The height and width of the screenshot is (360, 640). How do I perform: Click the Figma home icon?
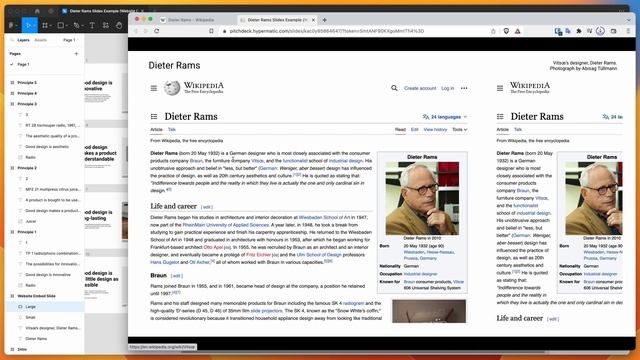click(x=37, y=11)
